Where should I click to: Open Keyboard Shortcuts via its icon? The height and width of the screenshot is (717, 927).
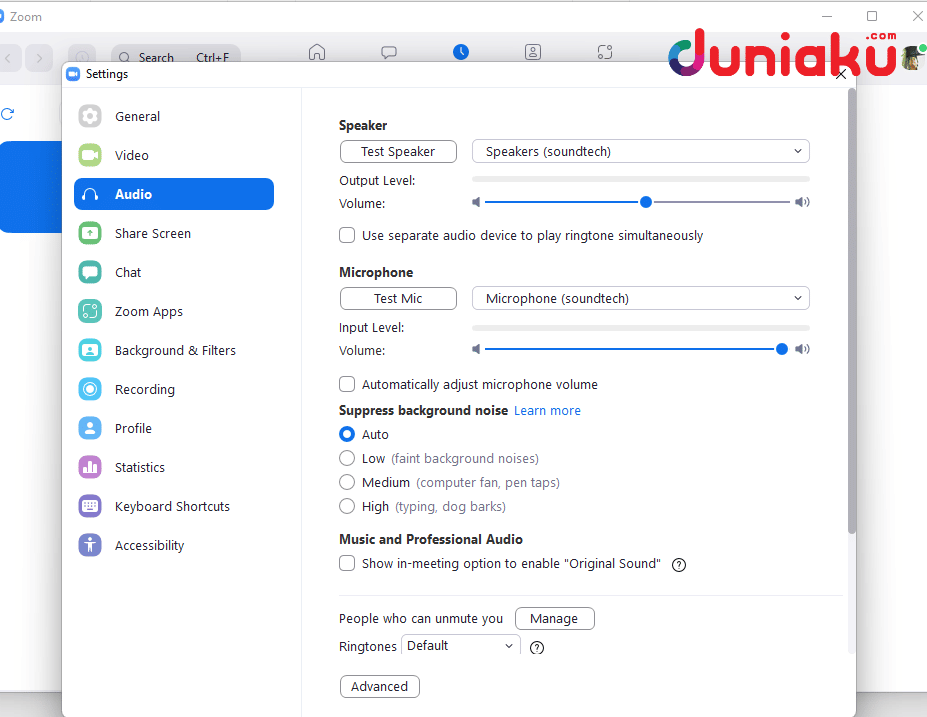[x=91, y=506]
